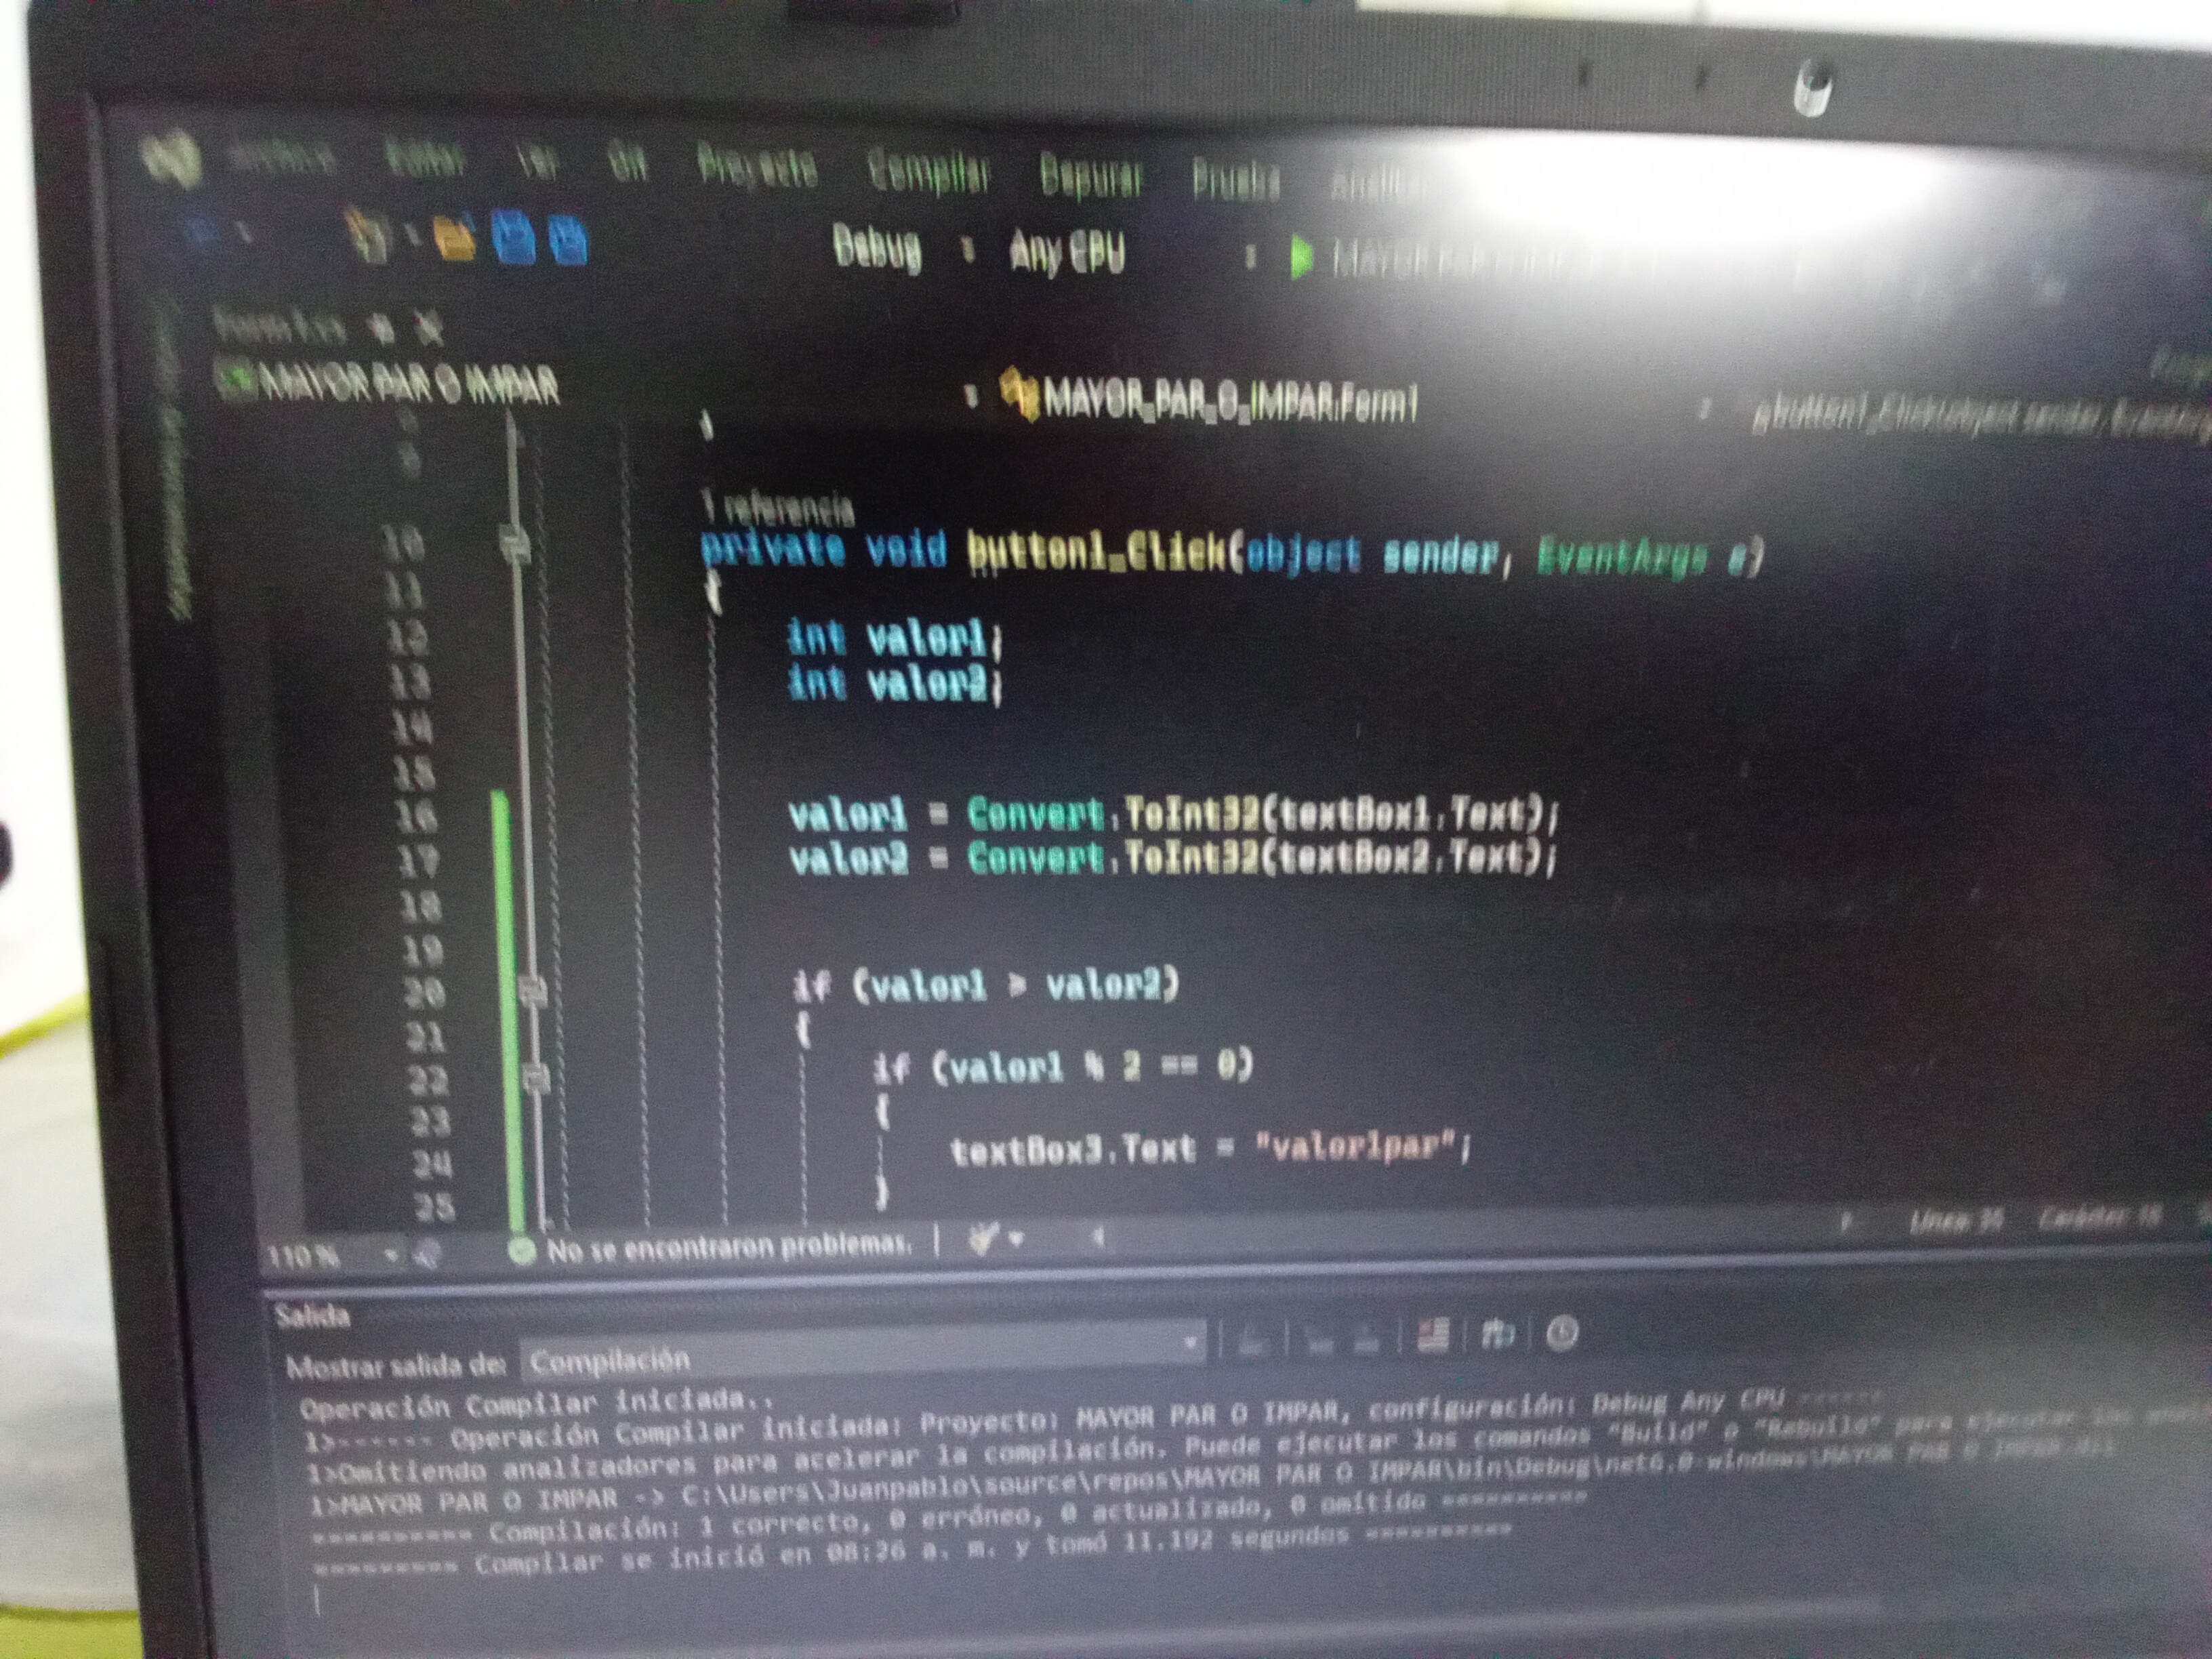The width and height of the screenshot is (2212, 1659).
Task: Click Clear All icon in Output panel
Action: pos(1433,1335)
